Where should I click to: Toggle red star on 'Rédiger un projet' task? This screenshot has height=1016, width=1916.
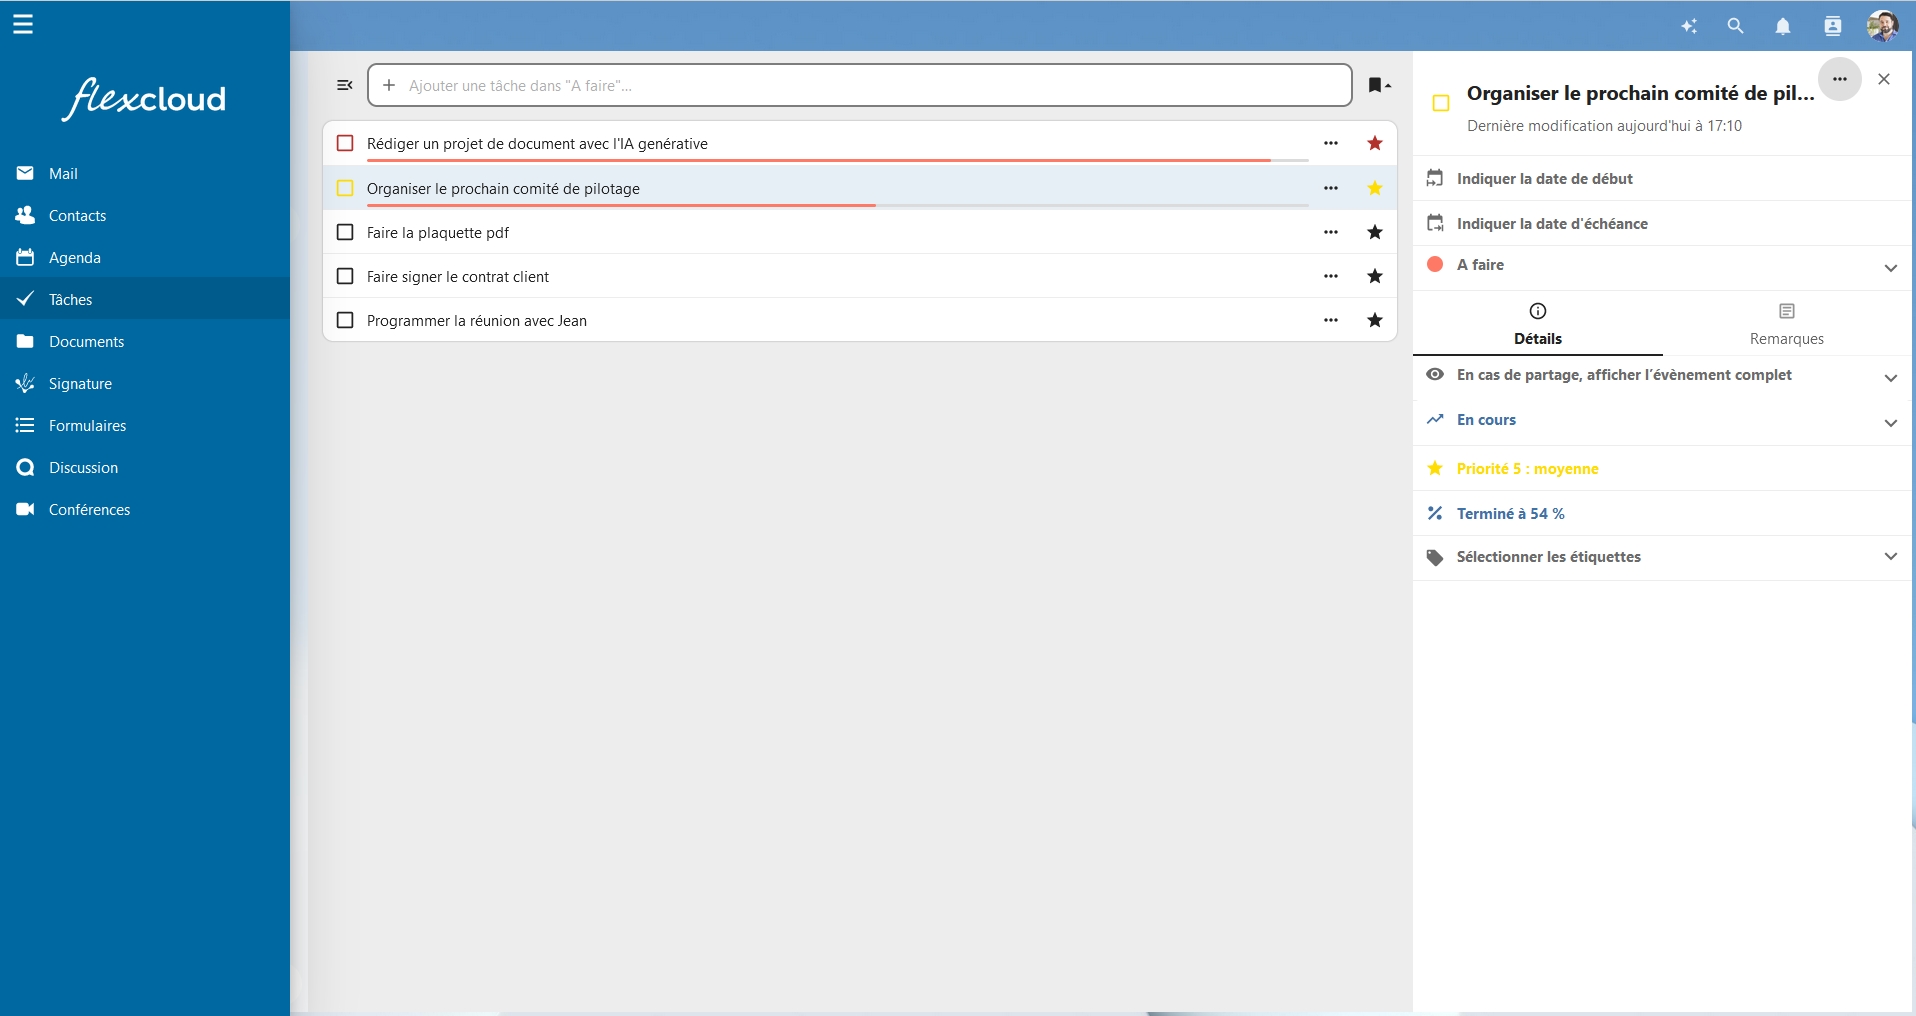click(x=1375, y=143)
